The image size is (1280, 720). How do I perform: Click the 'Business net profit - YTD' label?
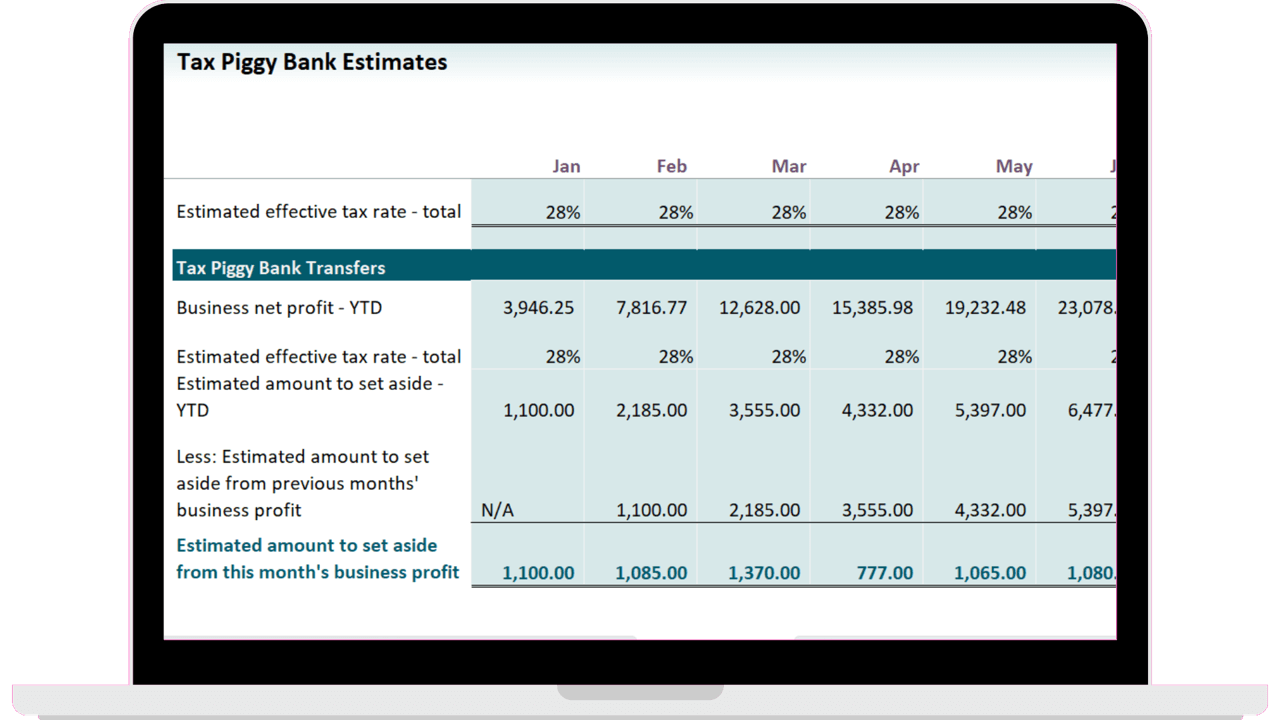pos(279,308)
